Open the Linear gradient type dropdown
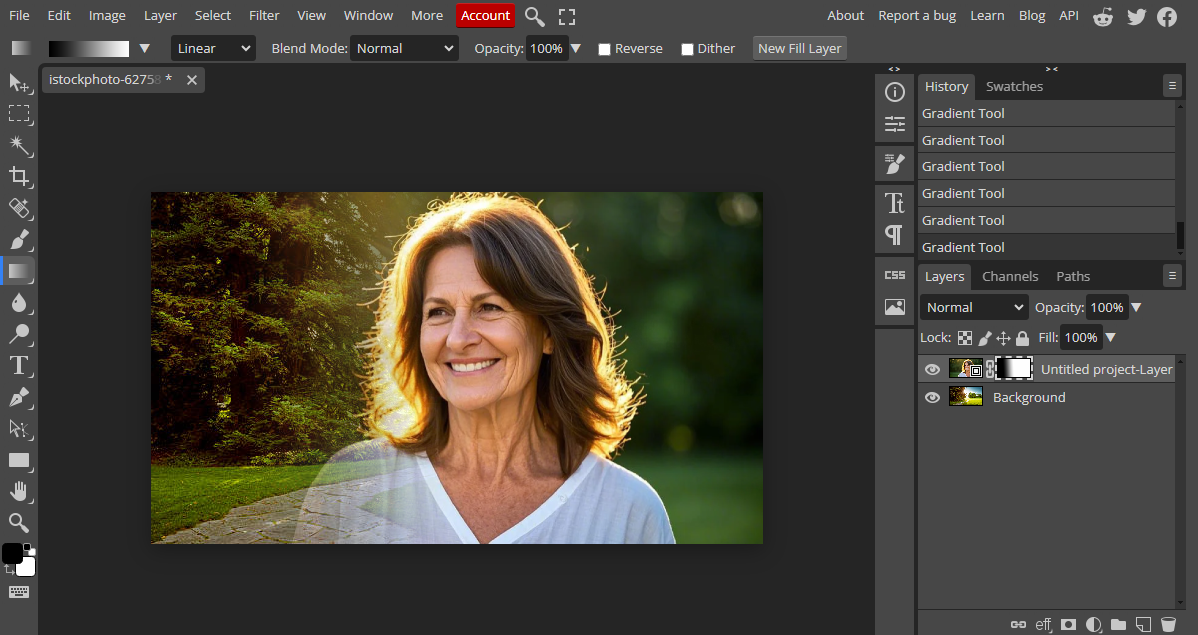 click(213, 48)
